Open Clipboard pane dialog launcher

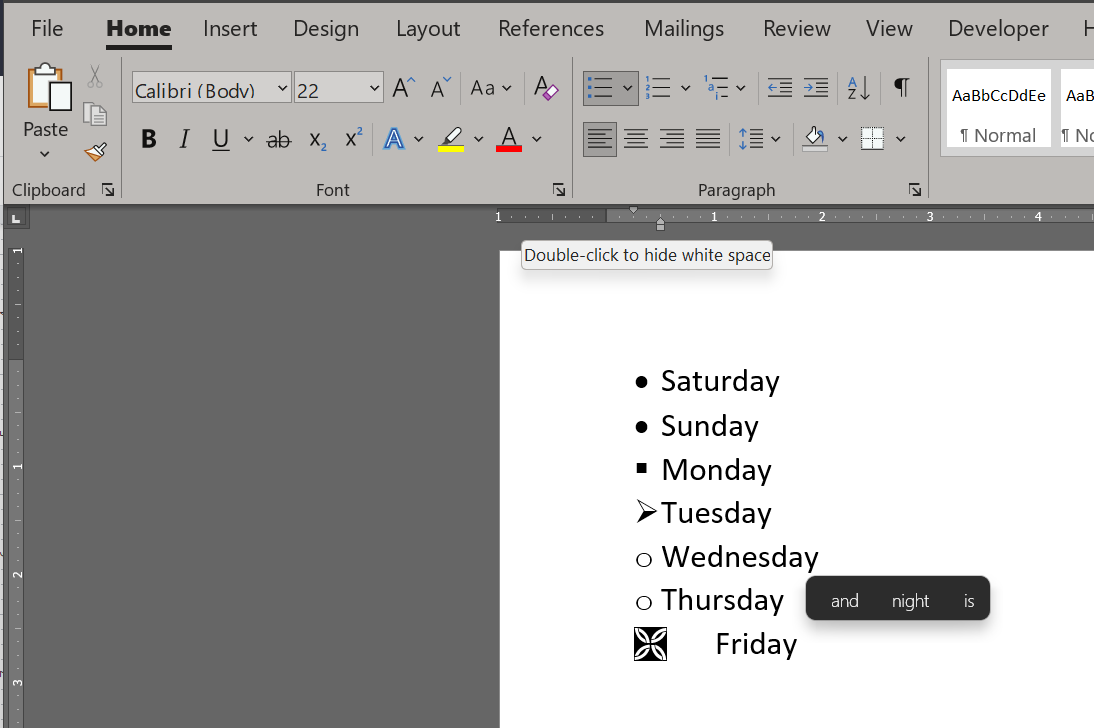click(107, 190)
